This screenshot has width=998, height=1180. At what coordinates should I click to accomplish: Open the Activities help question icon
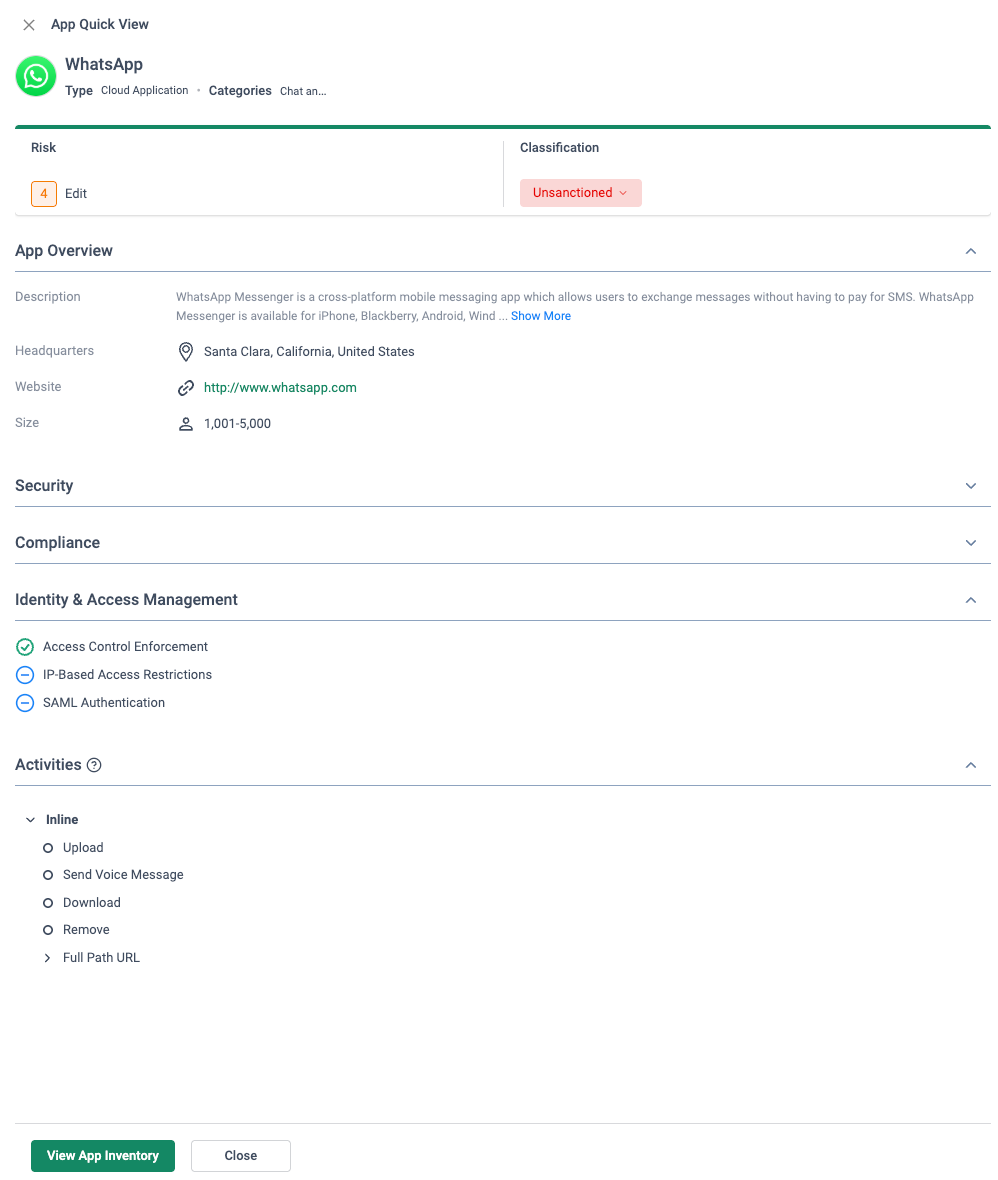tap(94, 765)
